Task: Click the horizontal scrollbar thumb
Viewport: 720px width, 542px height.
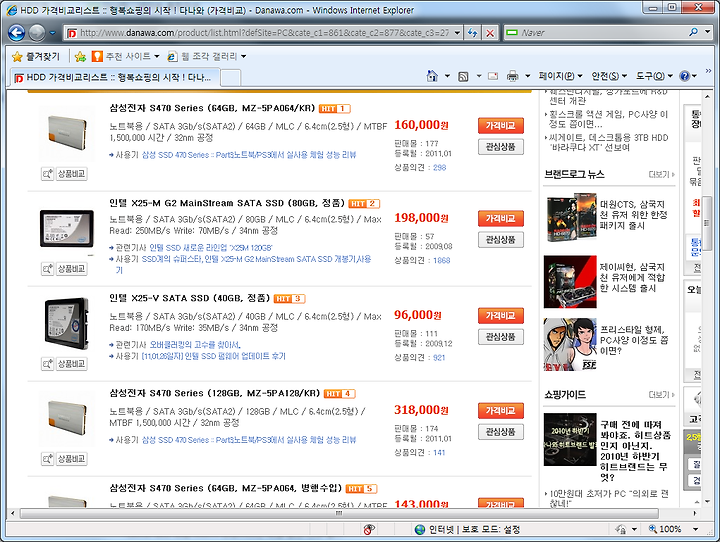Action: click(x=339, y=513)
